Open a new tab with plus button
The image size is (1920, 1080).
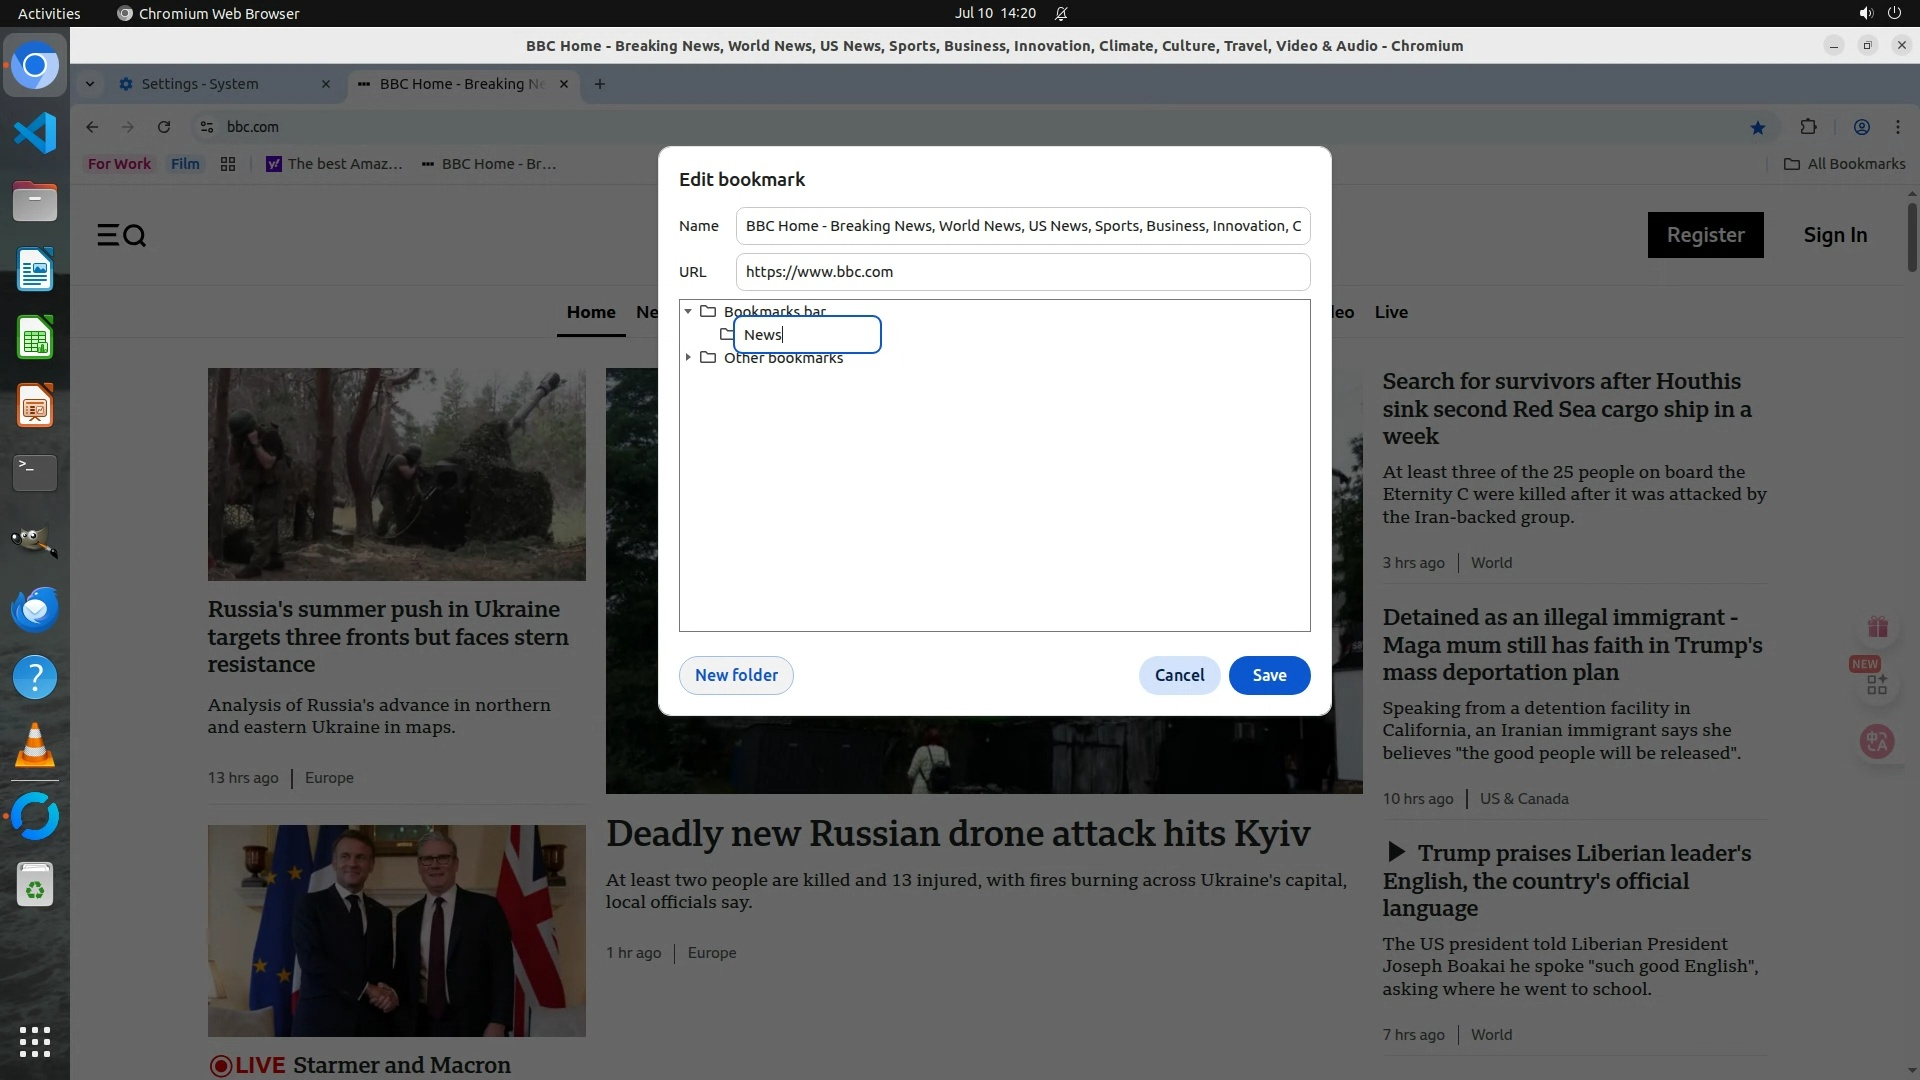(x=600, y=84)
